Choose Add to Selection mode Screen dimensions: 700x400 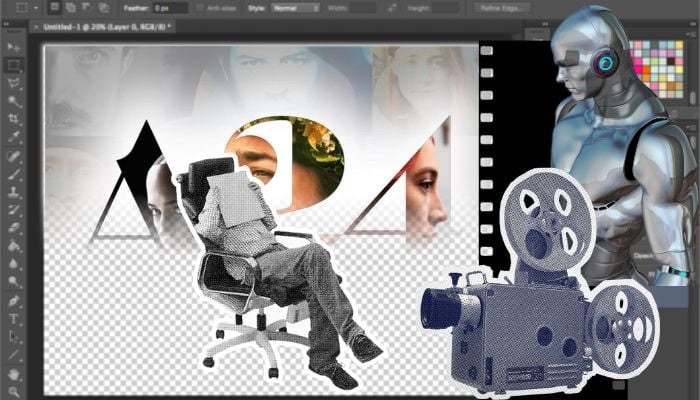(x=71, y=8)
